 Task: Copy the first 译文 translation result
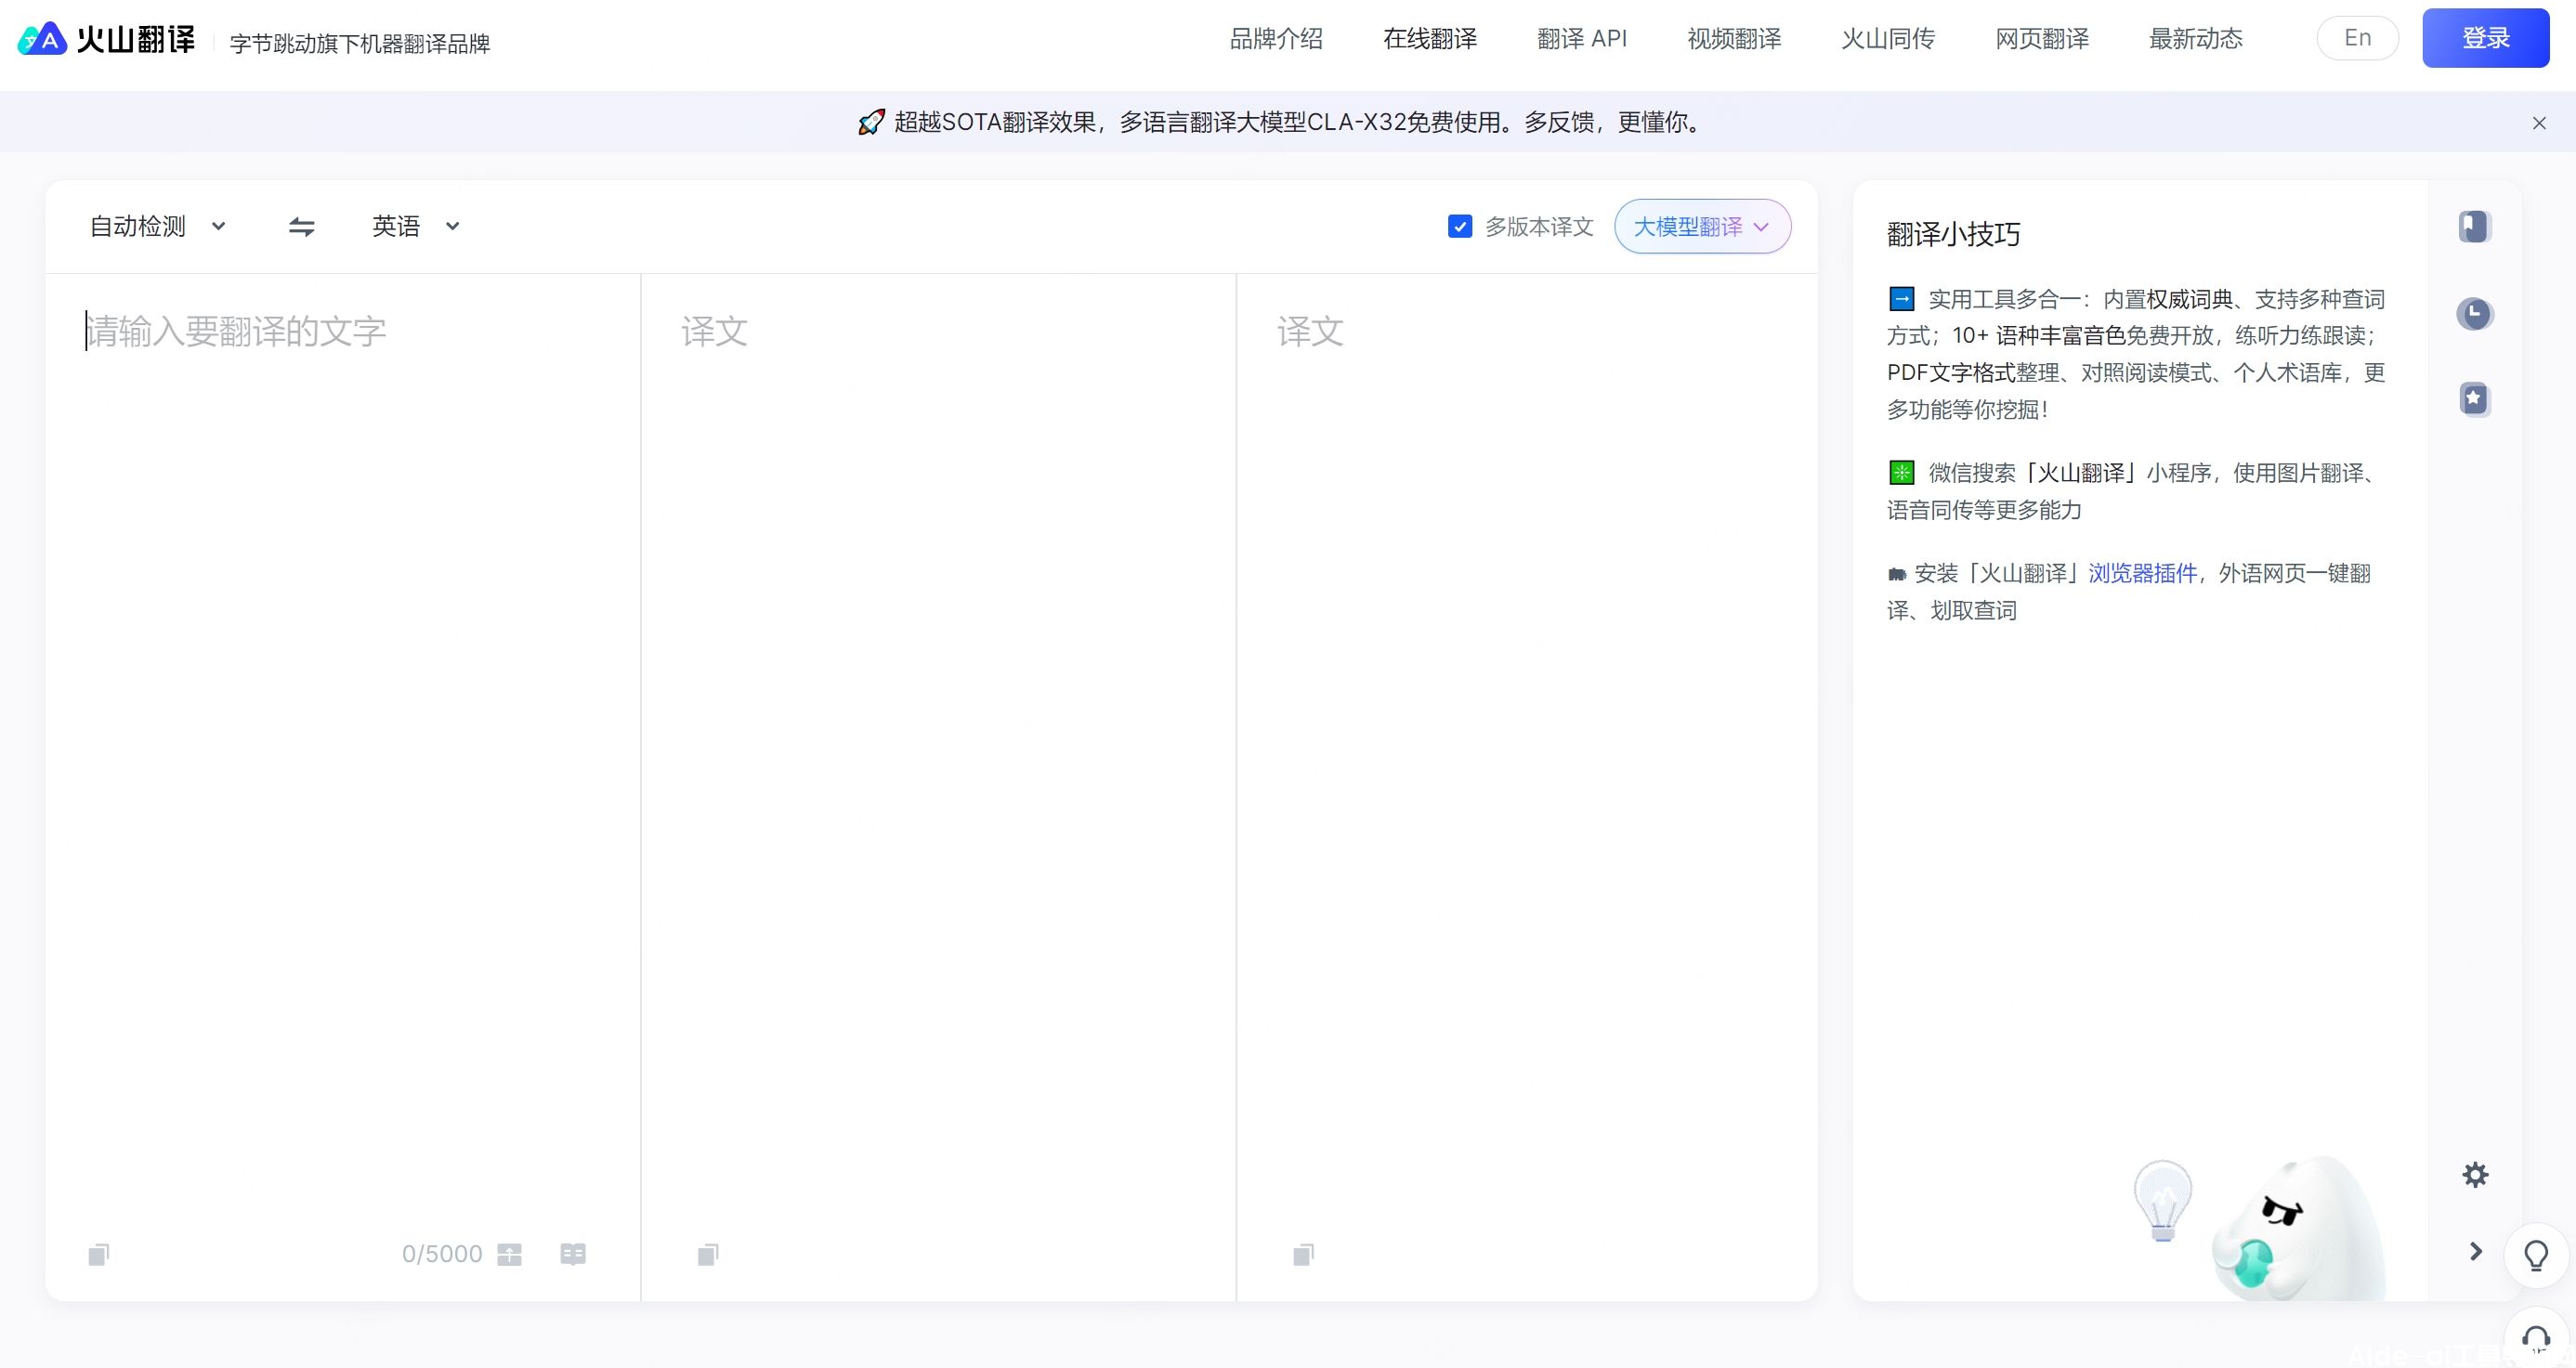pyautogui.click(x=708, y=1254)
